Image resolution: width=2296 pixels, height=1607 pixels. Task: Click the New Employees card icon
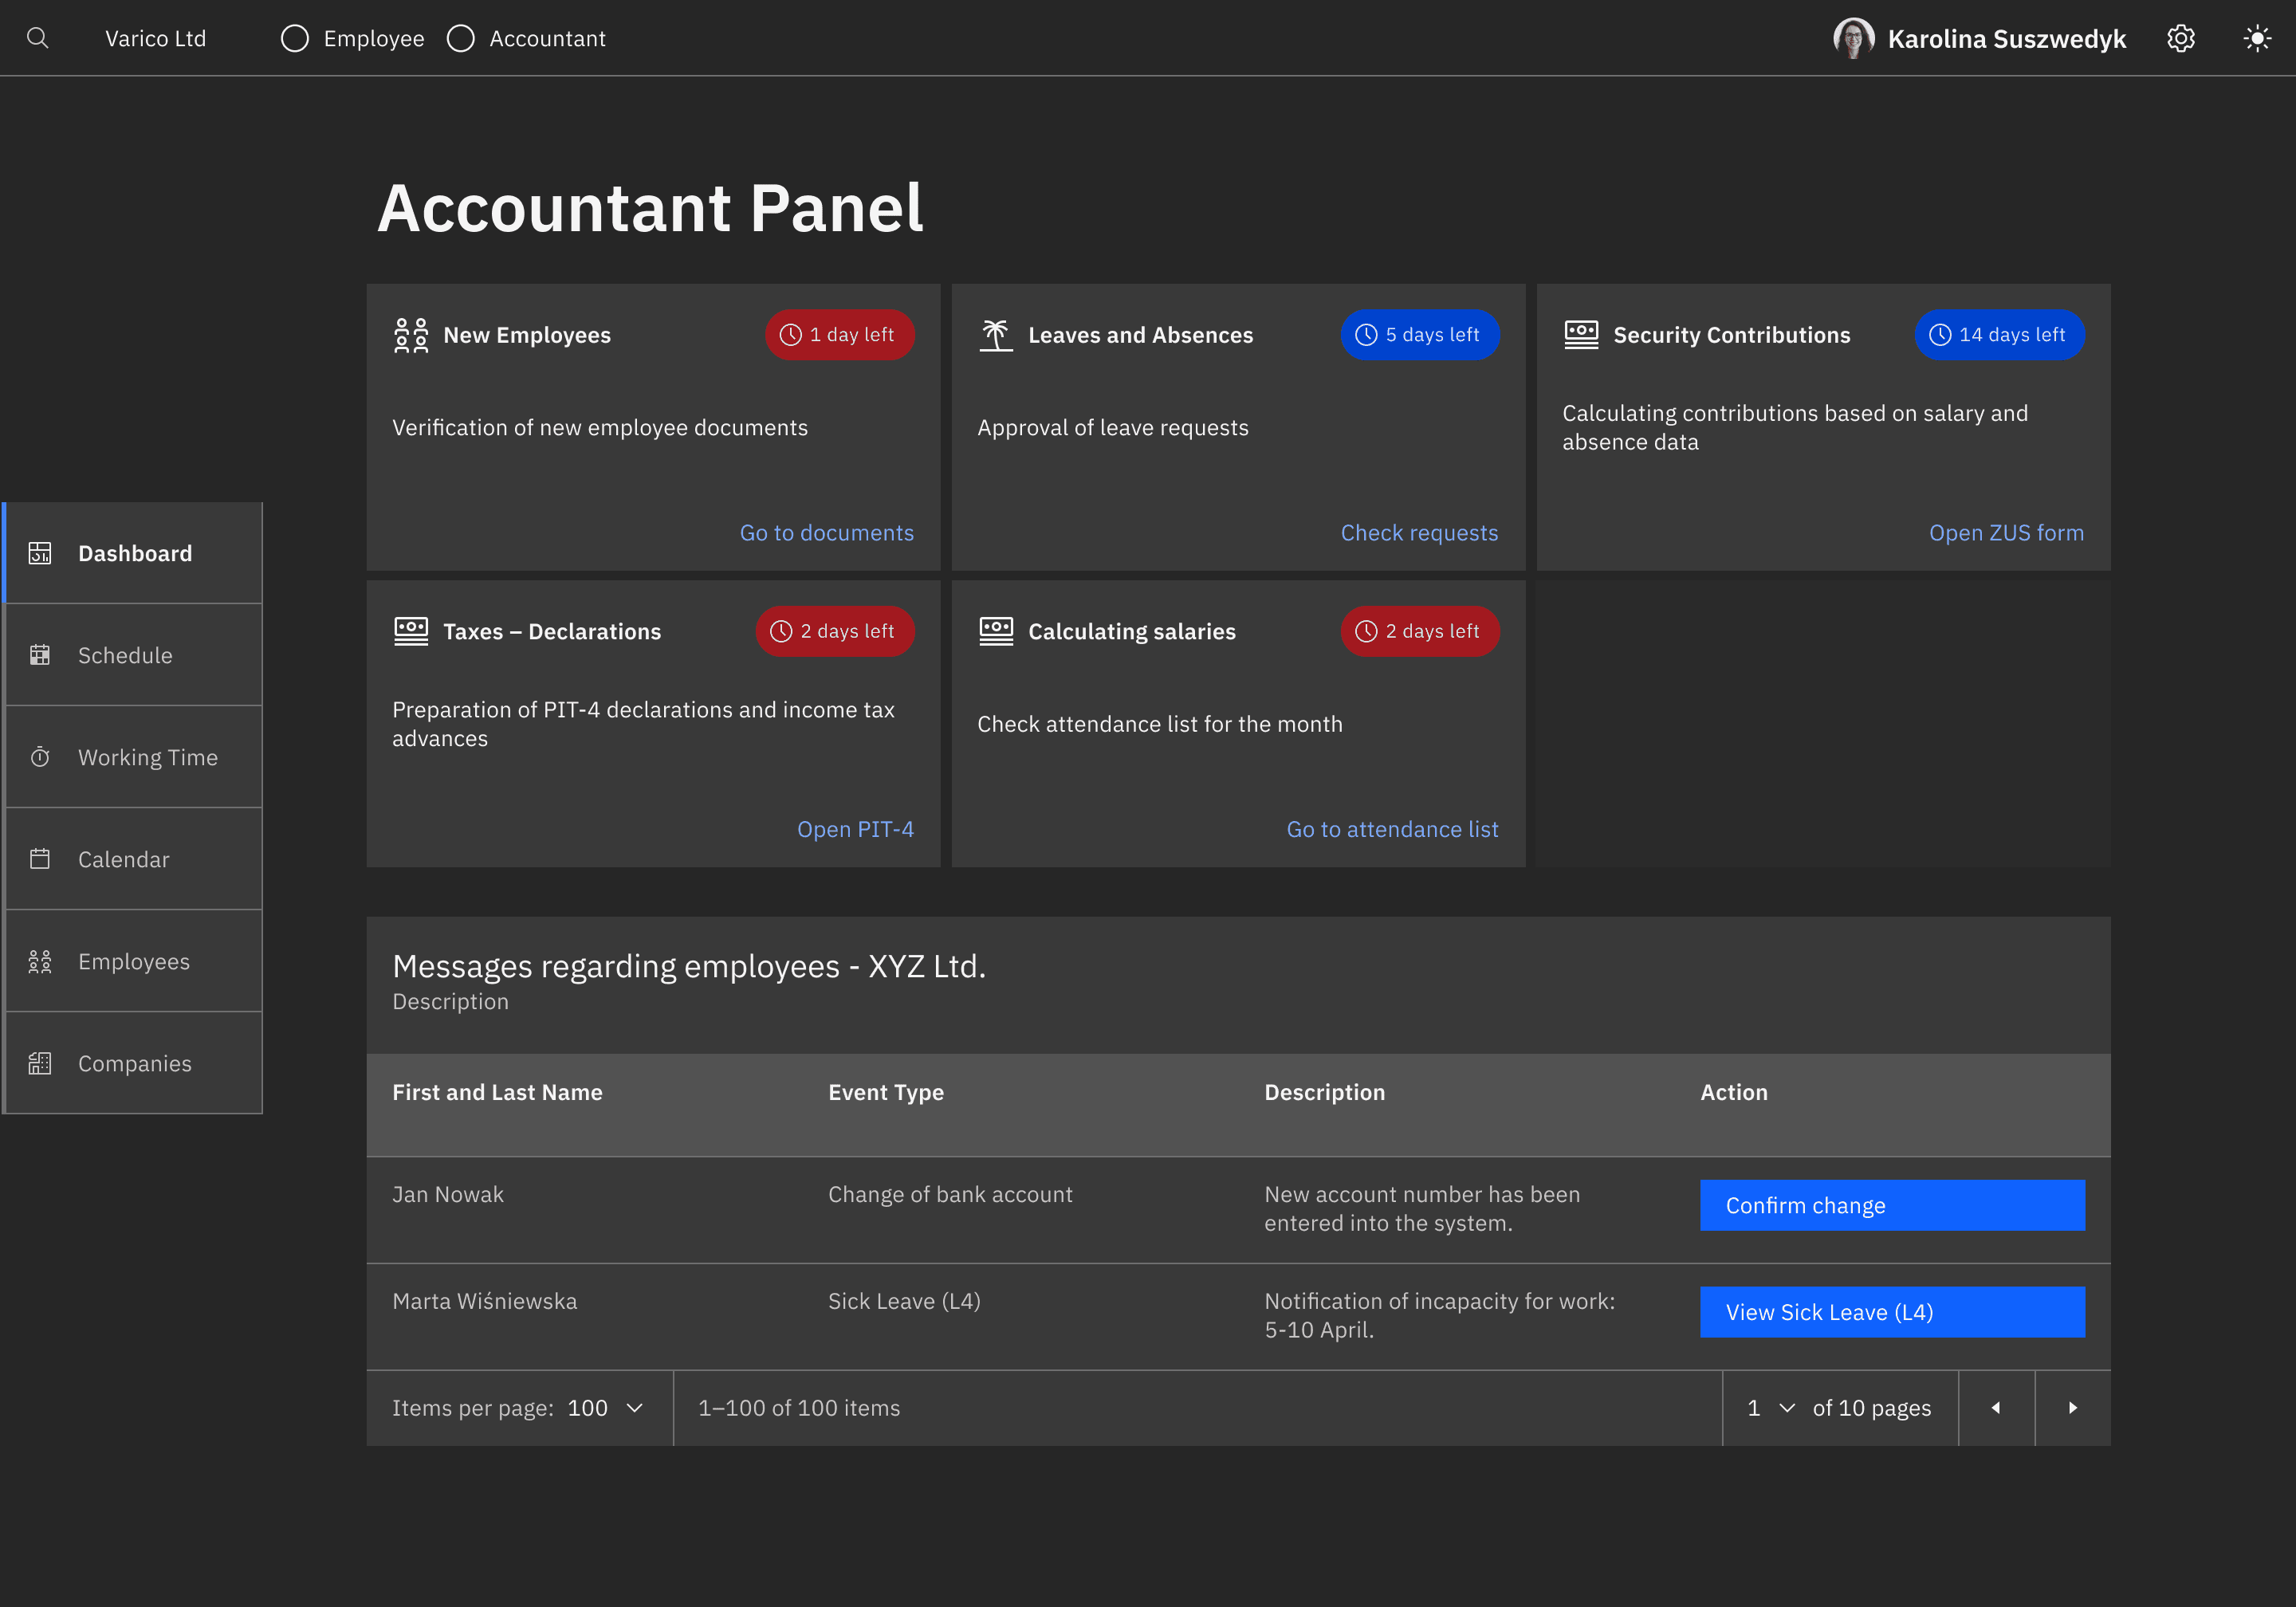click(x=410, y=335)
